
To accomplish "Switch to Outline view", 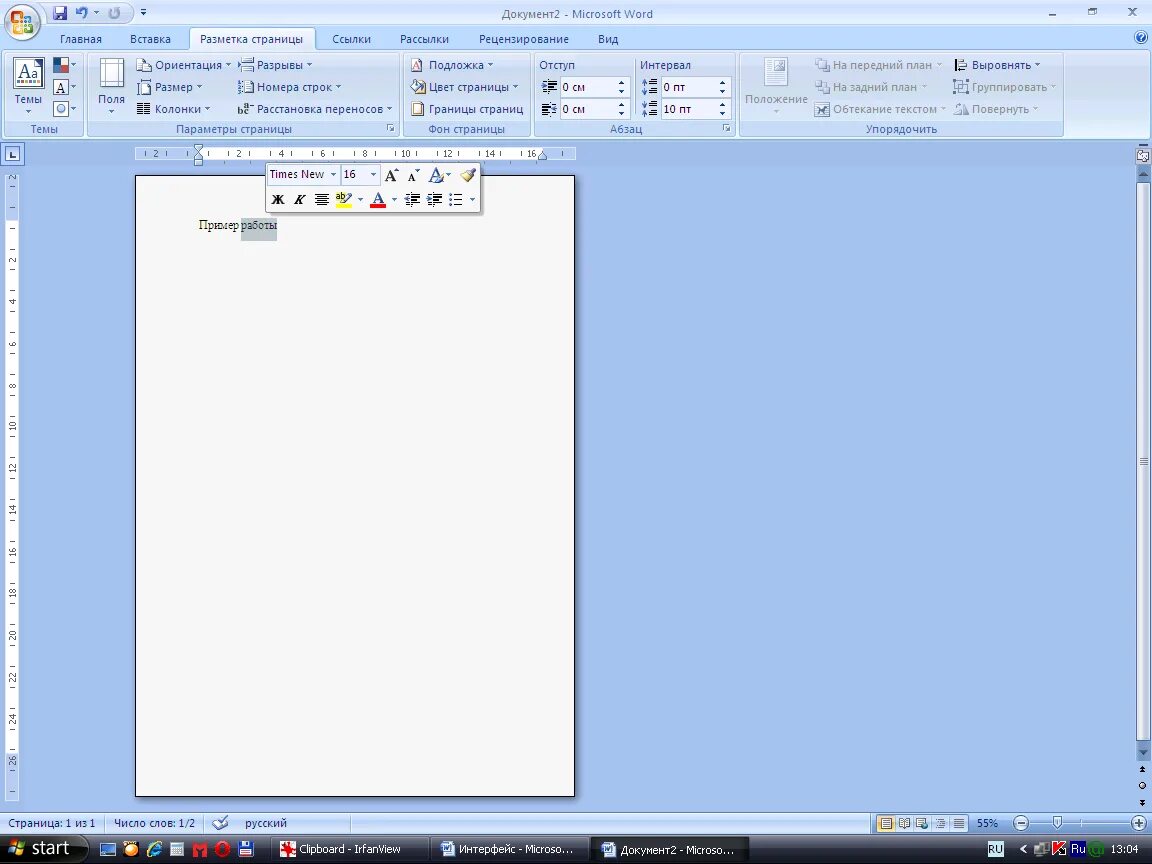I will (940, 824).
